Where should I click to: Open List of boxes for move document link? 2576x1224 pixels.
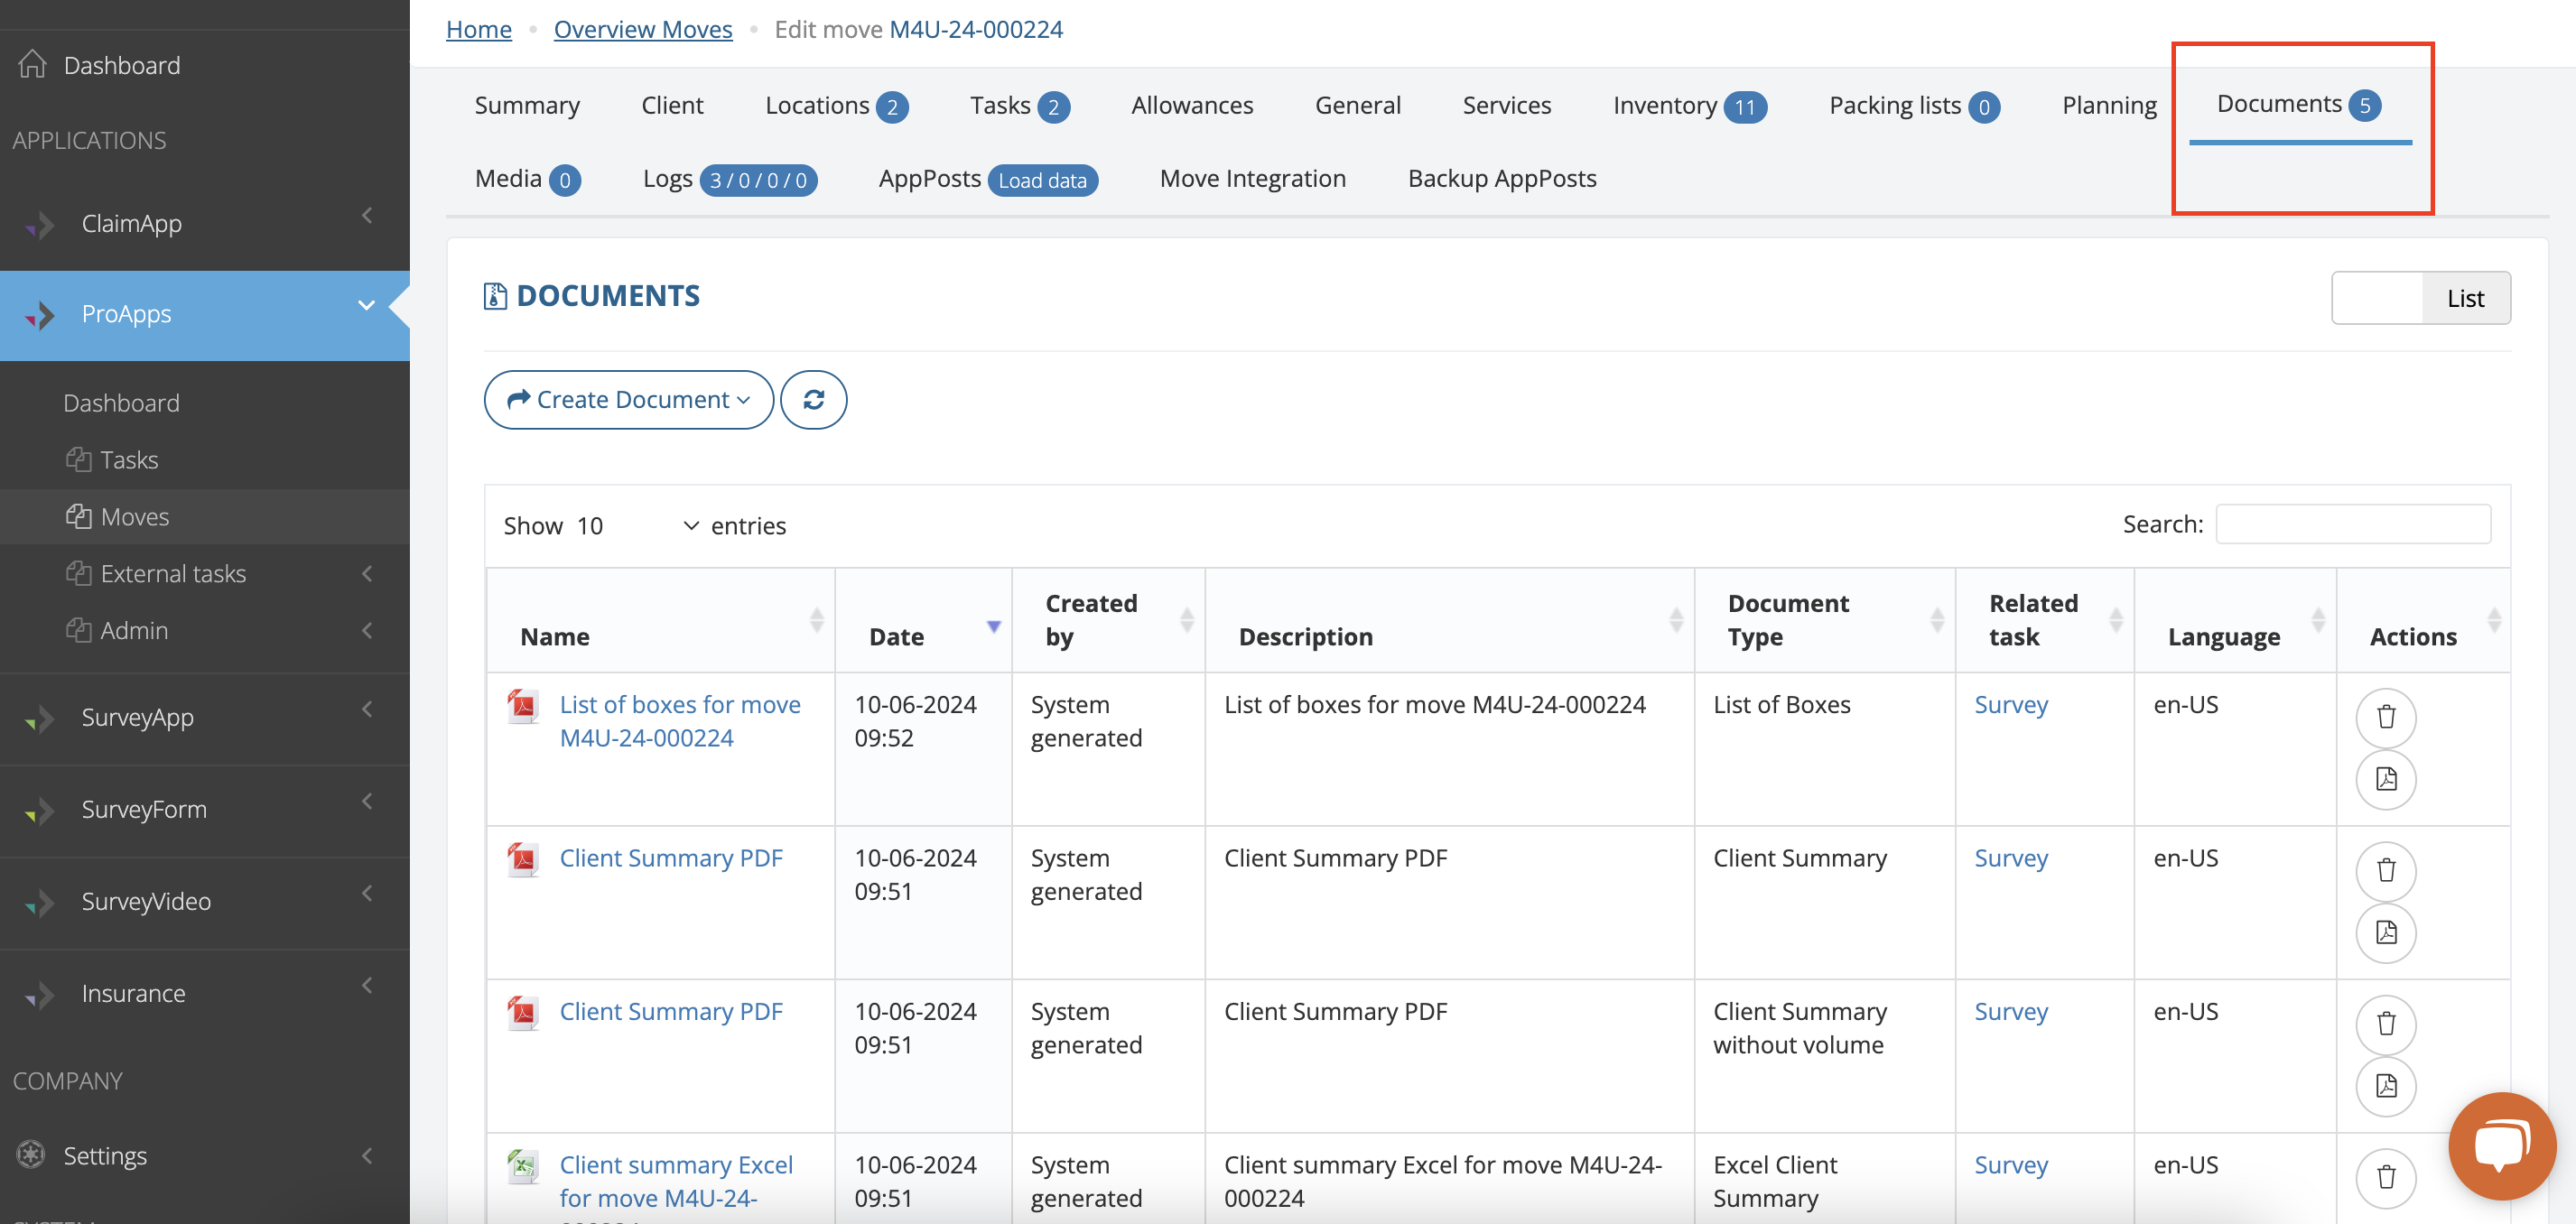click(680, 721)
